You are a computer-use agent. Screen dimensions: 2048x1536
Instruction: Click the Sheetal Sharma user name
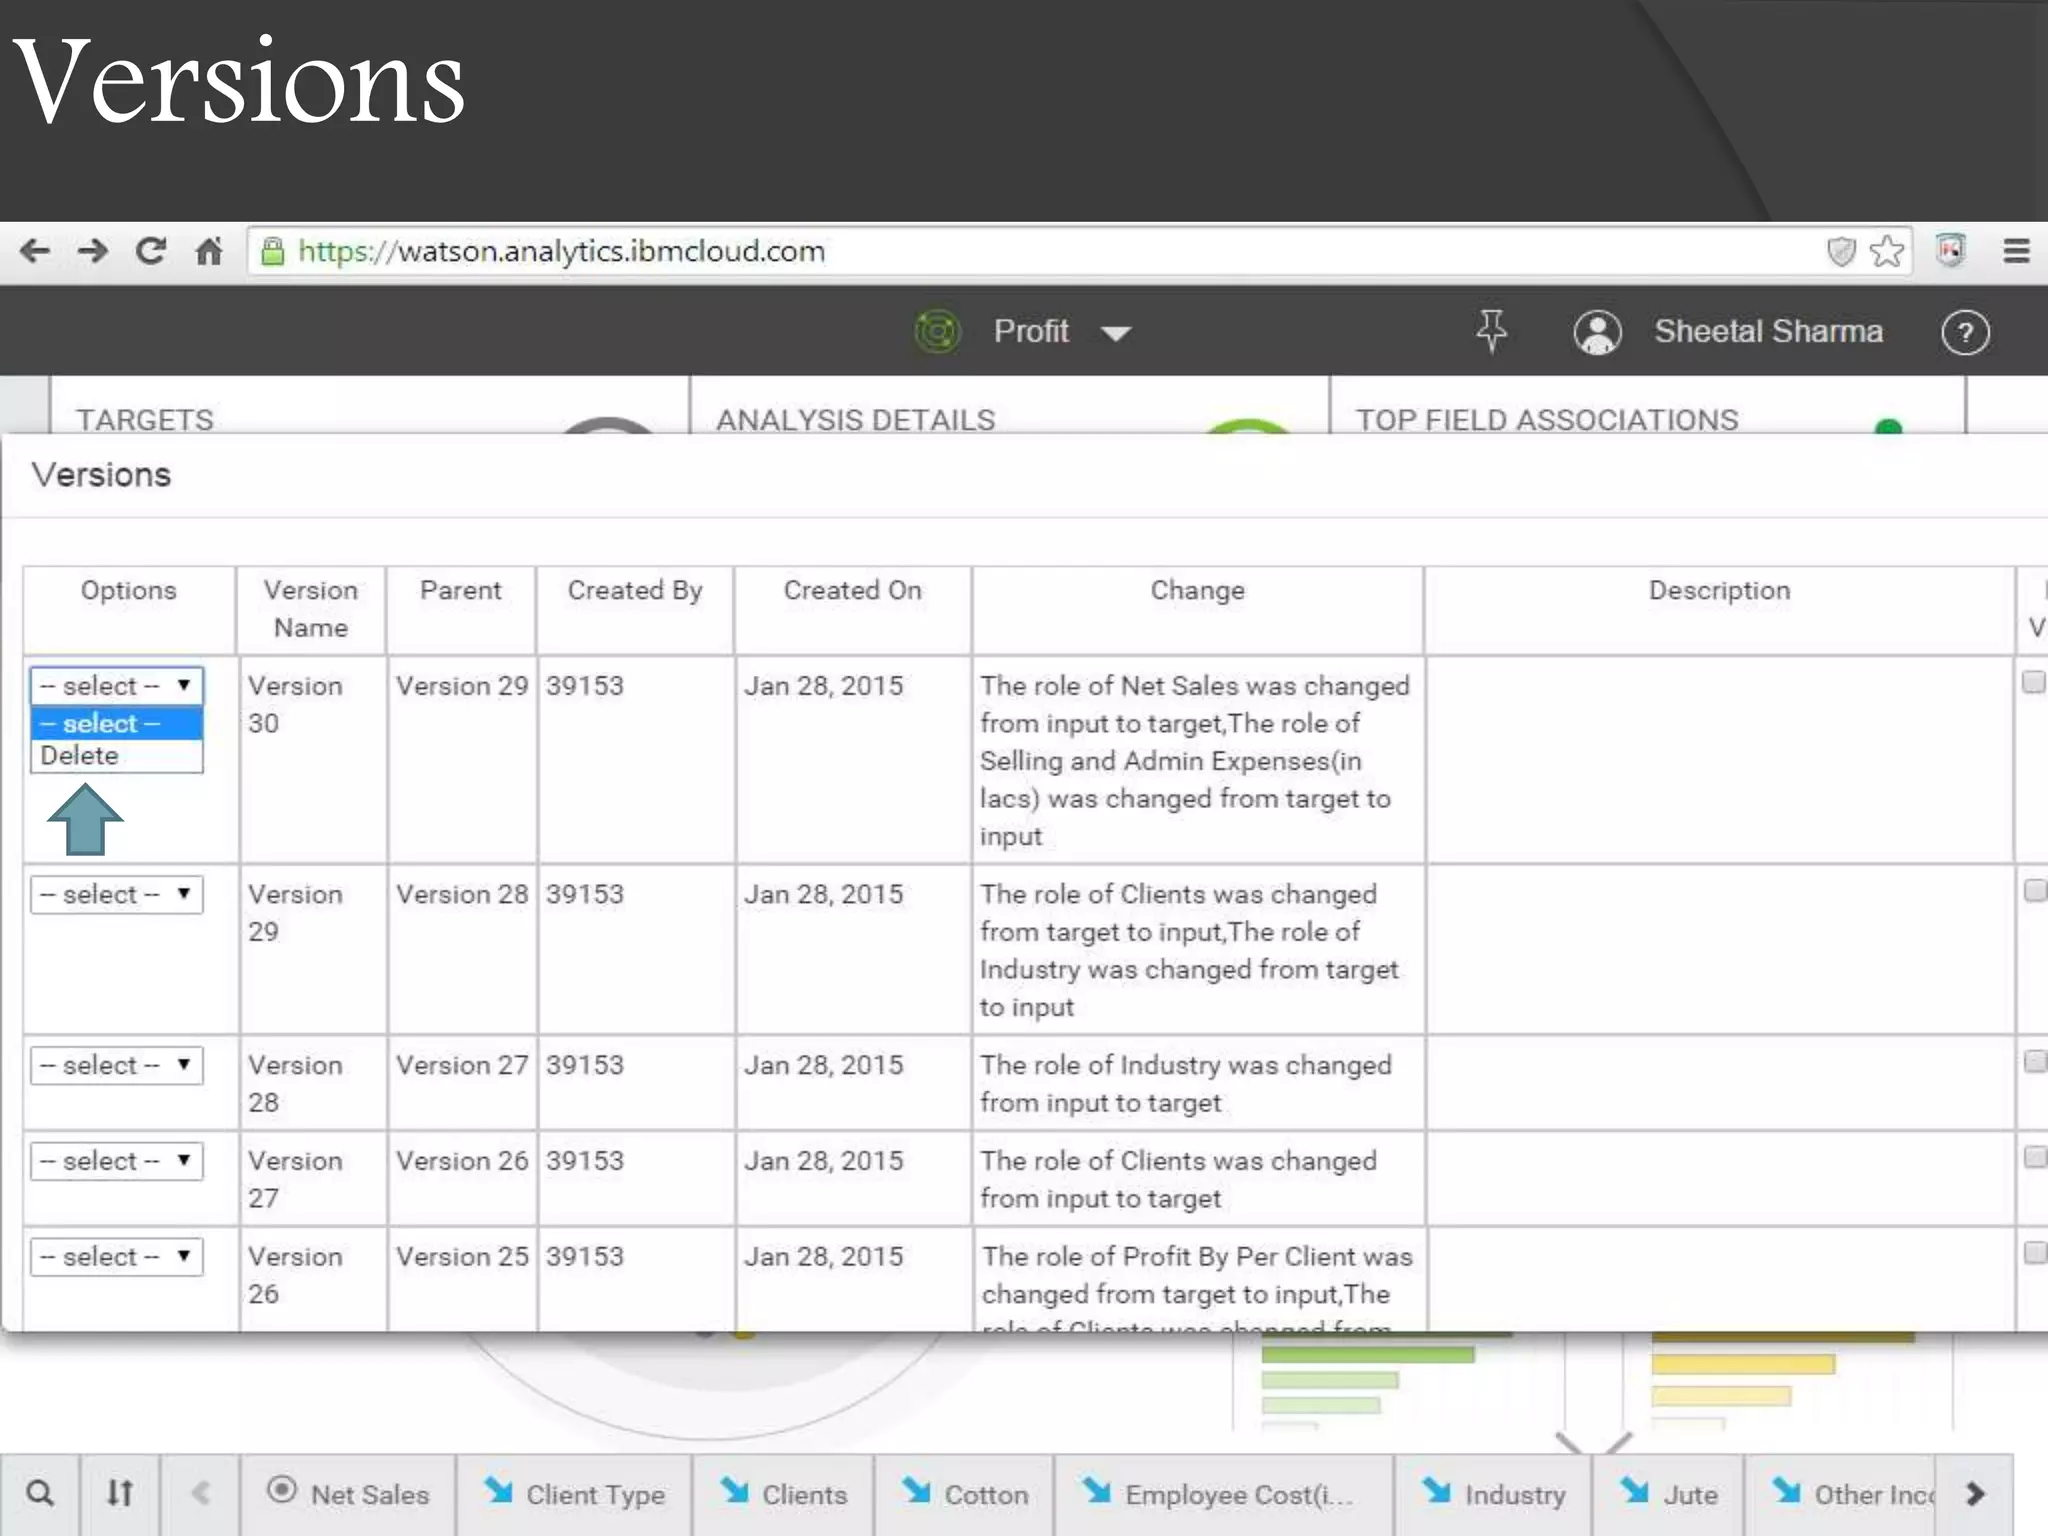1767,332
